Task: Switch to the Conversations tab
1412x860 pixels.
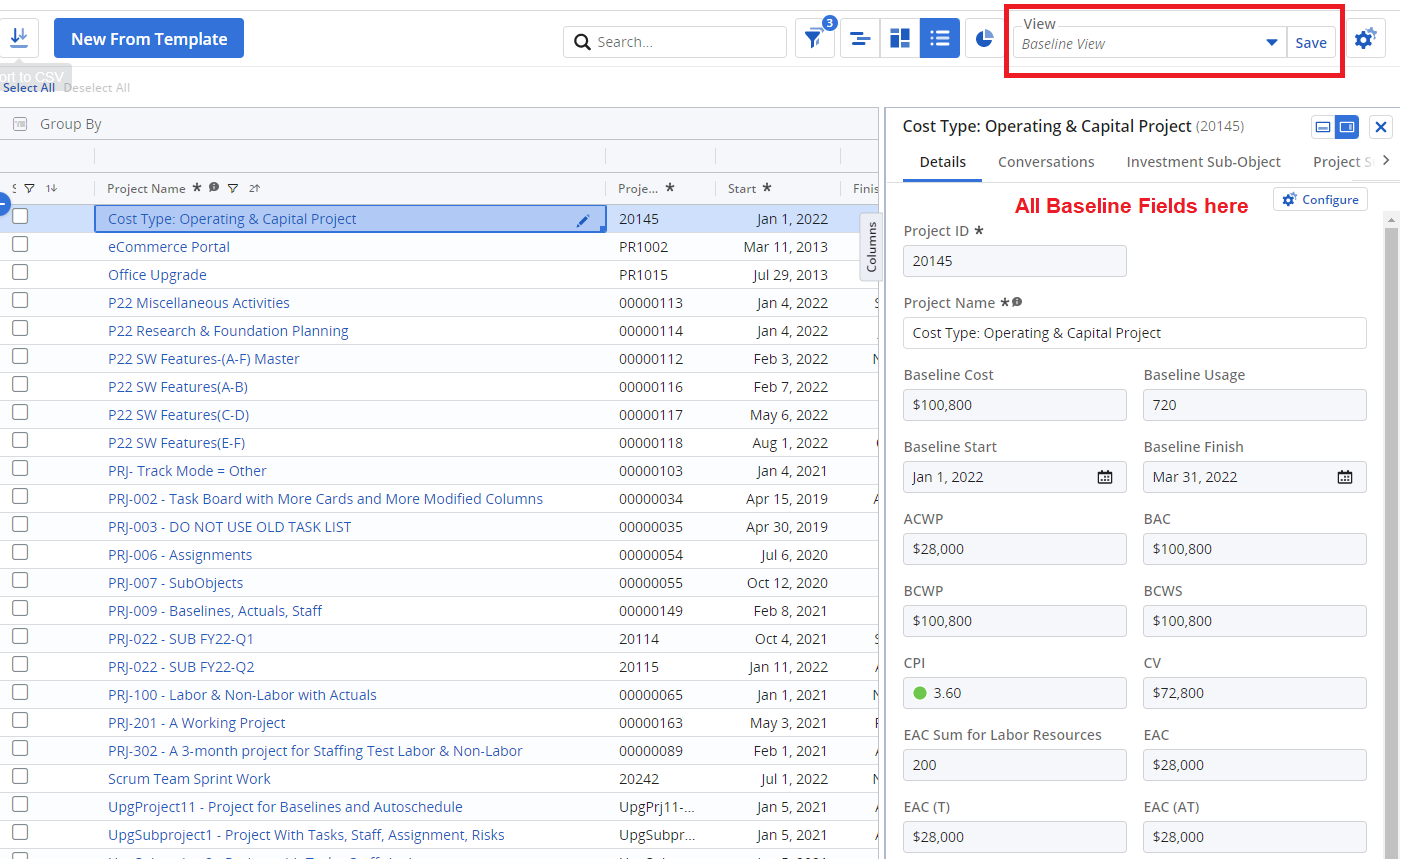Action: [x=1046, y=162]
